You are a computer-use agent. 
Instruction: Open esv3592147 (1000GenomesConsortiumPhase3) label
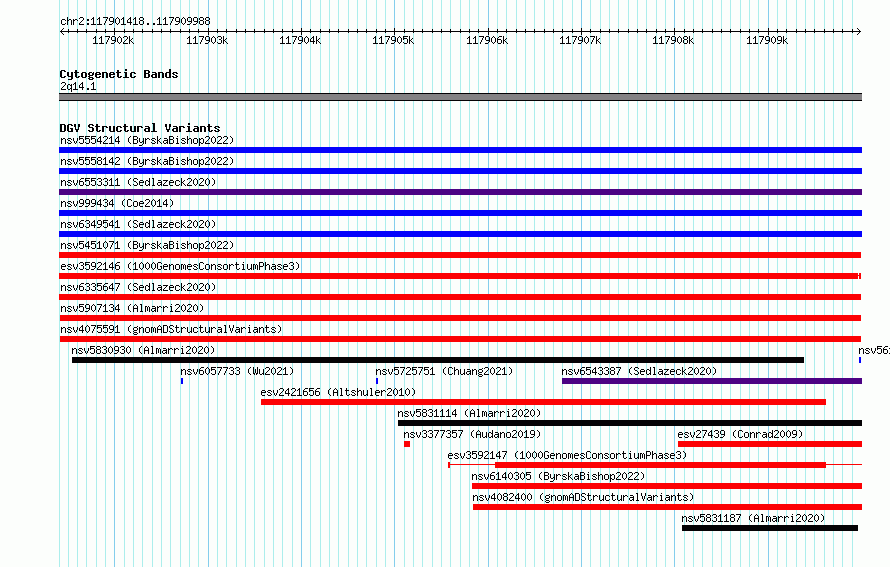(567, 455)
